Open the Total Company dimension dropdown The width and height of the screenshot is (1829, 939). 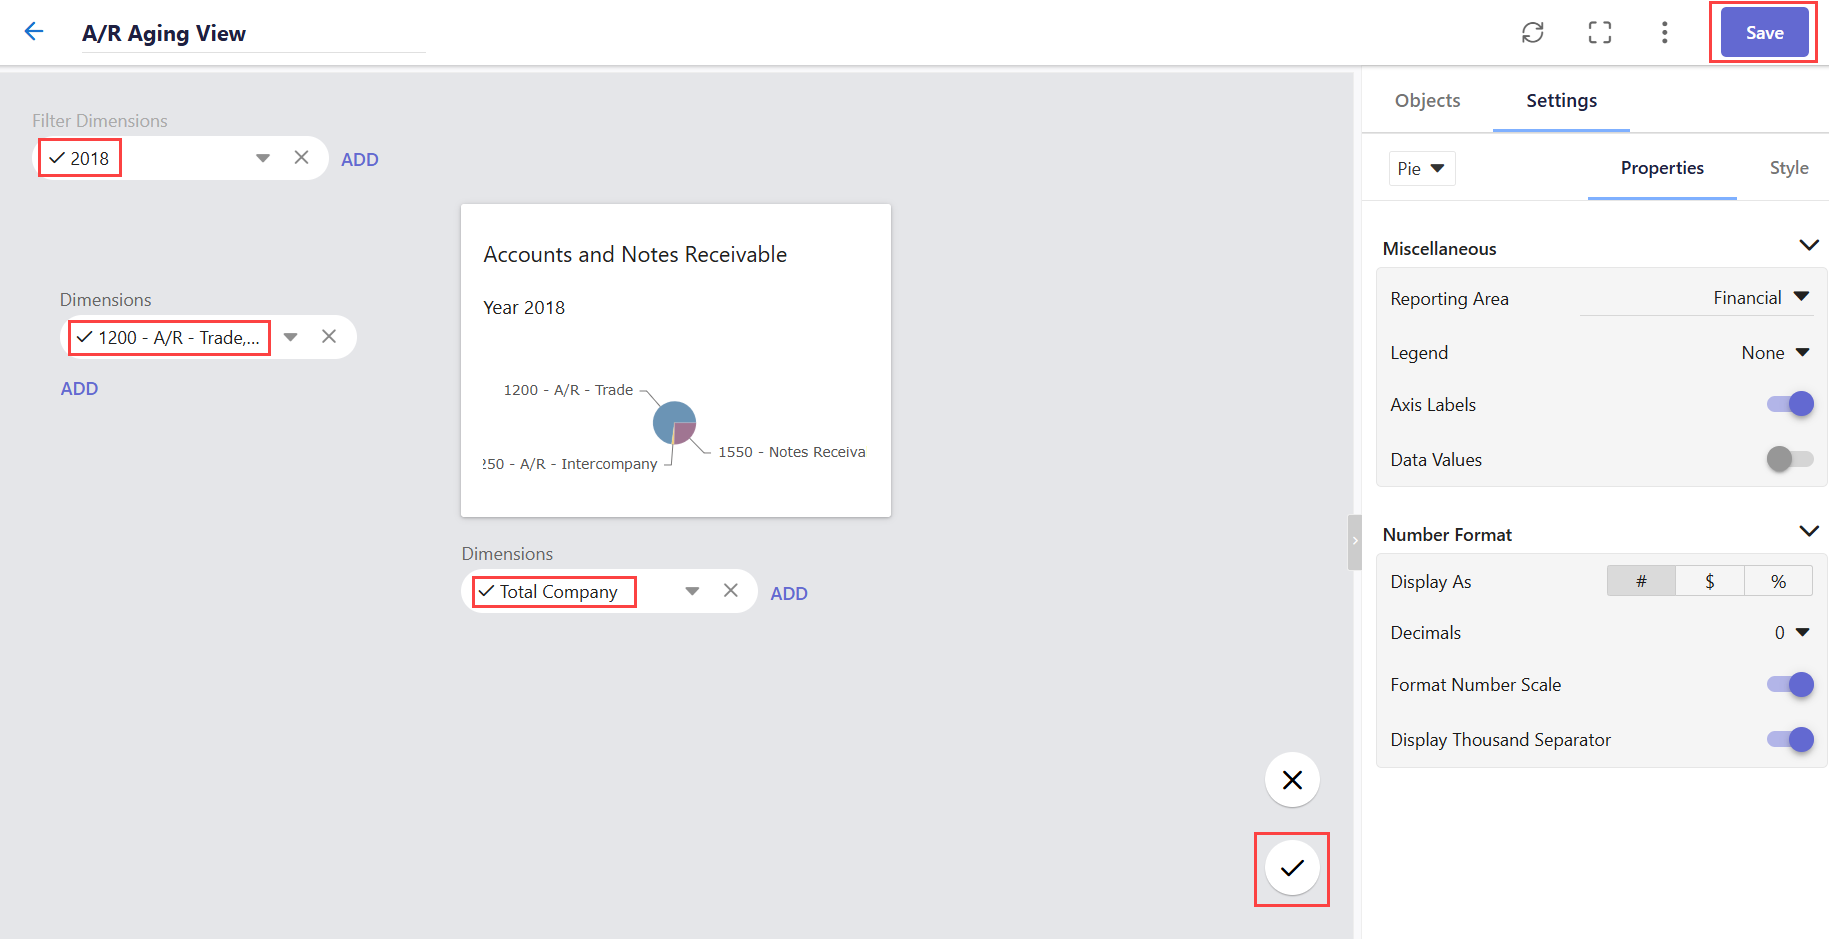[692, 591]
